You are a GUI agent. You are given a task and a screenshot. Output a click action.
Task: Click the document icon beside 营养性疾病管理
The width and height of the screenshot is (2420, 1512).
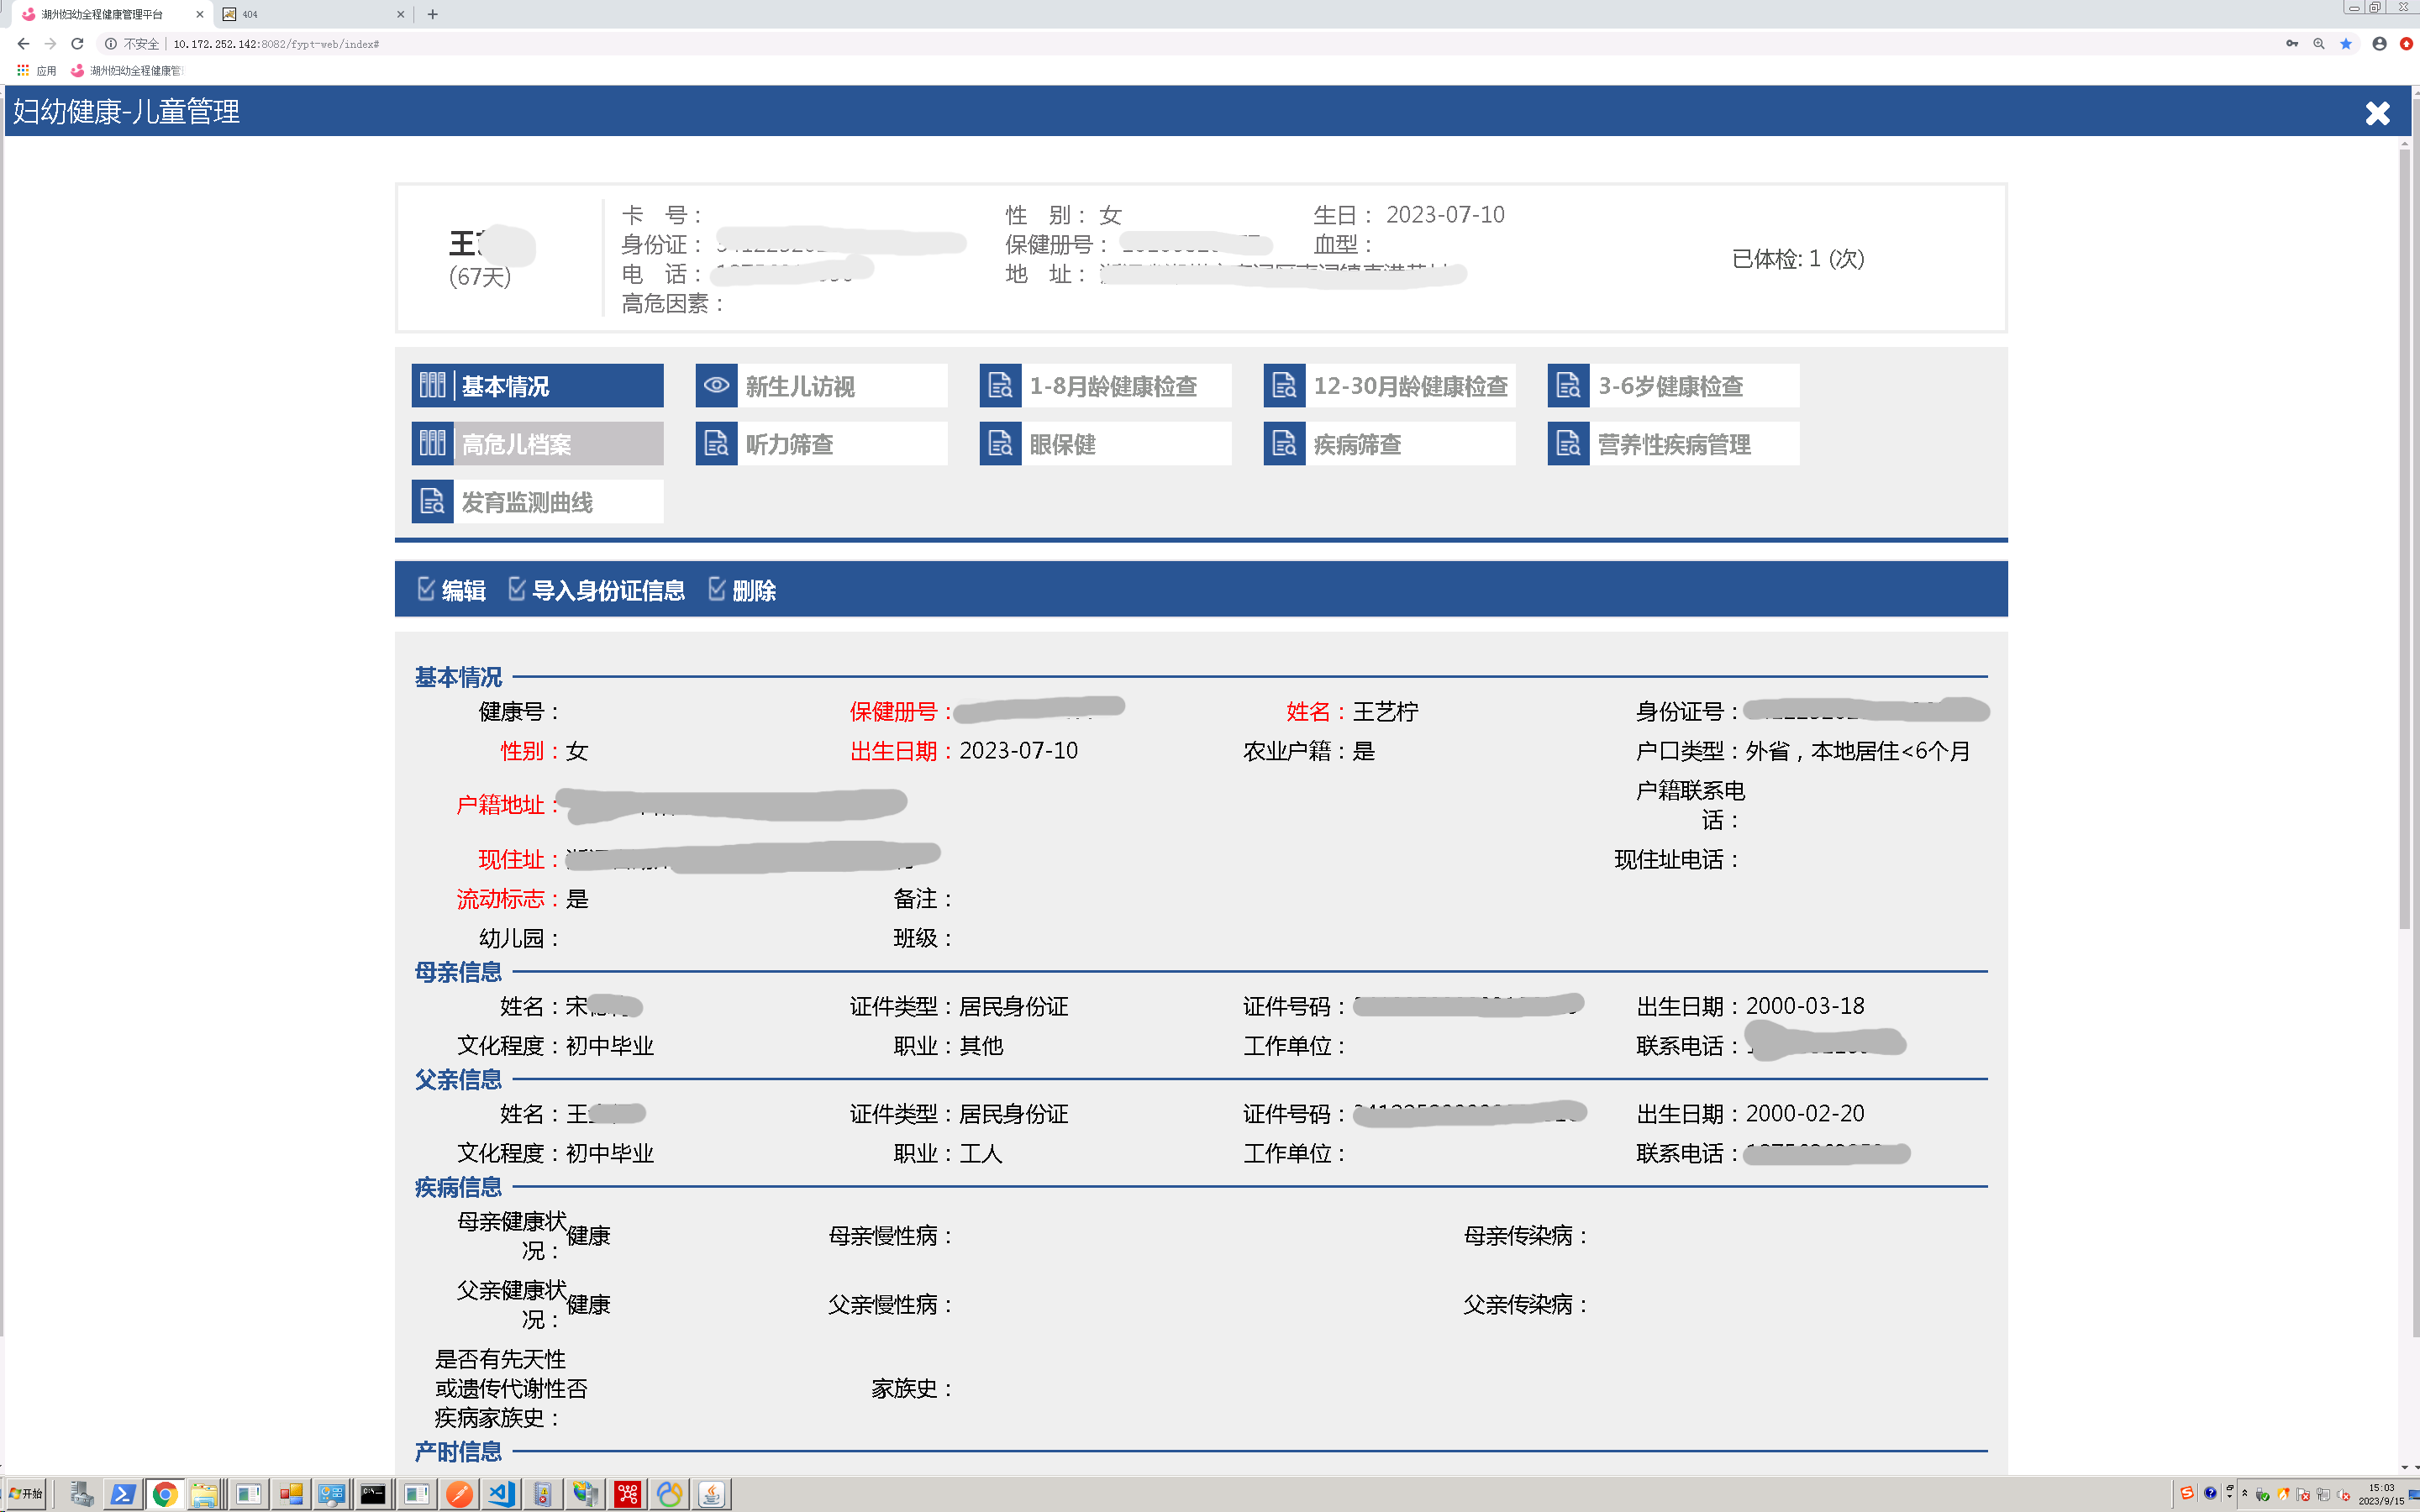tap(1568, 443)
